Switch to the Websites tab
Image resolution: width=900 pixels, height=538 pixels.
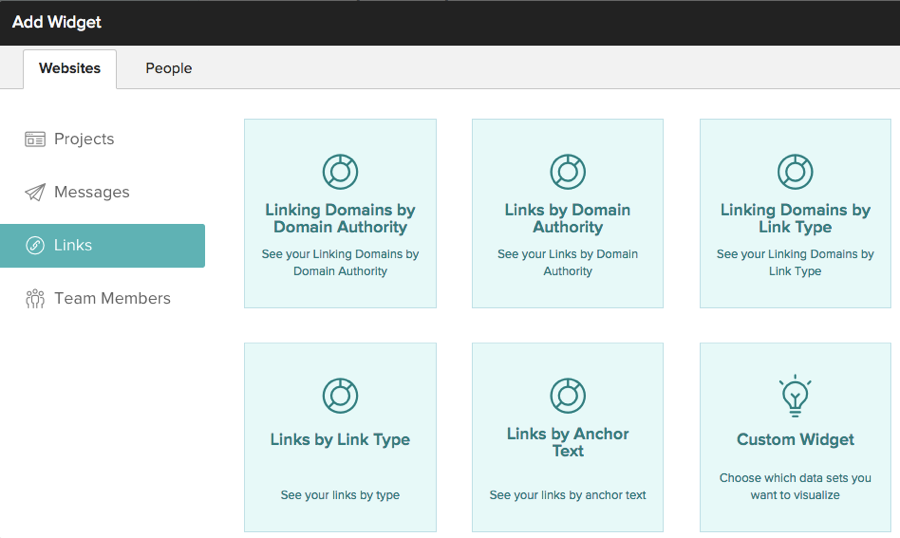[70, 68]
